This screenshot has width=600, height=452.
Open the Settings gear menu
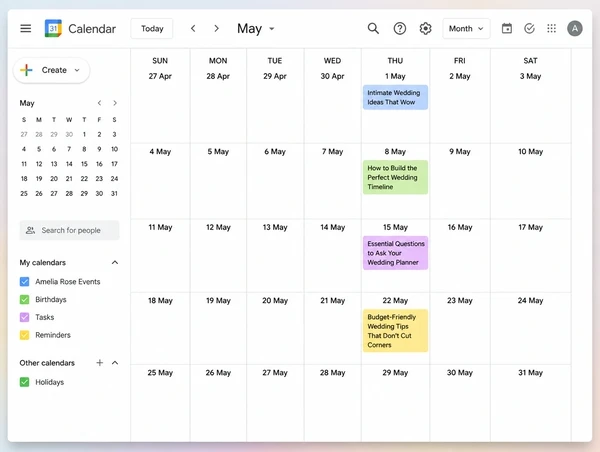pyautogui.click(x=426, y=28)
